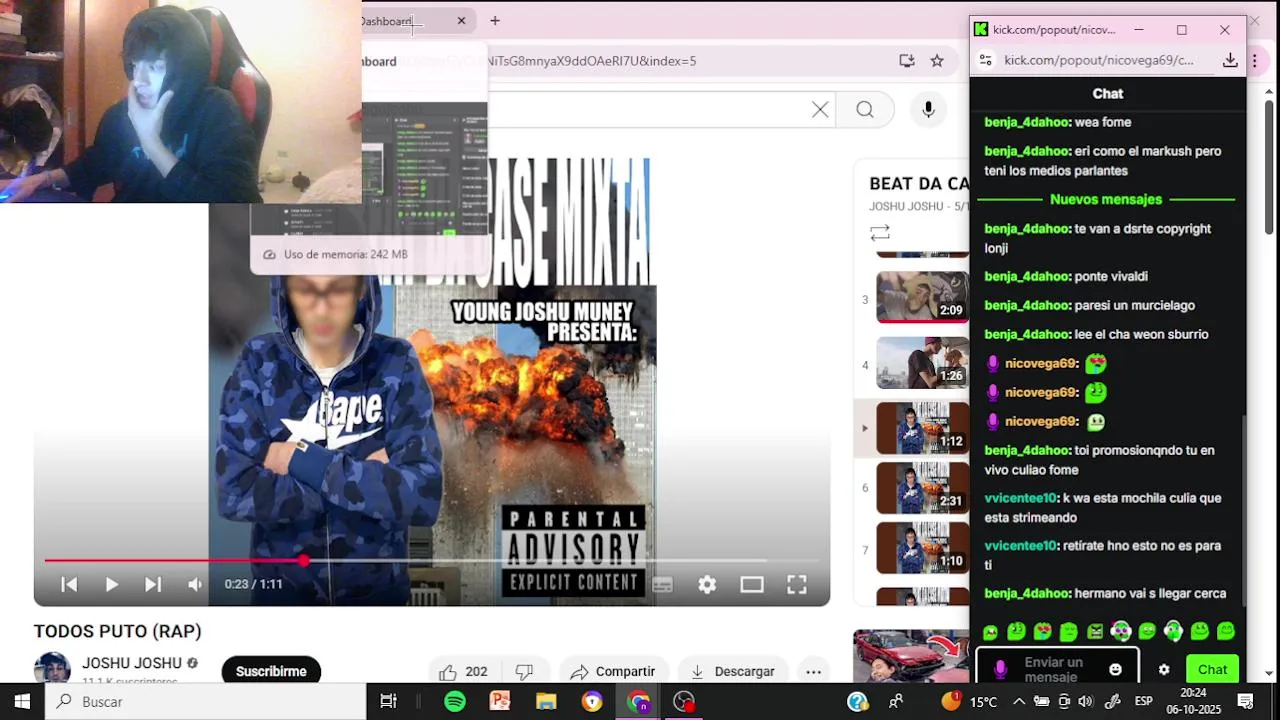Enter fullscreen on the video player
The image size is (1280, 720).
[797, 585]
